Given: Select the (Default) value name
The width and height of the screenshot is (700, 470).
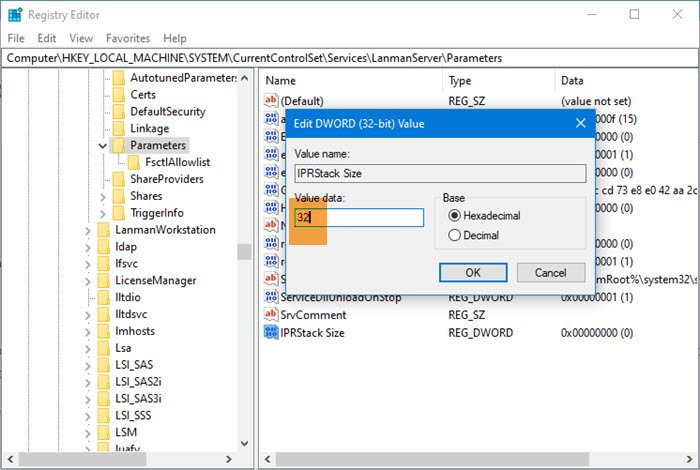Looking at the screenshot, I should coord(302,101).
